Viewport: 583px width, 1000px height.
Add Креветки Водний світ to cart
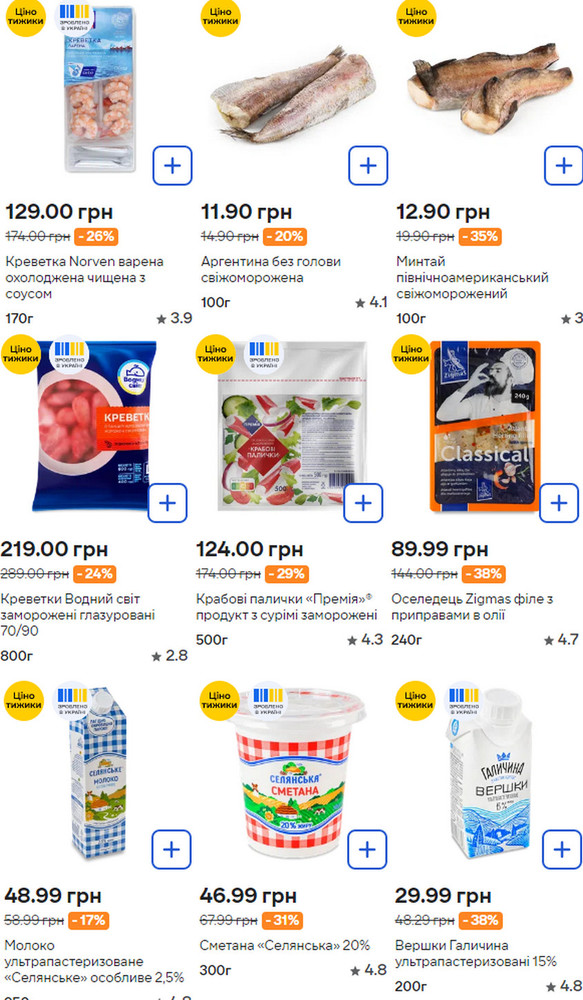coord(168,503)
